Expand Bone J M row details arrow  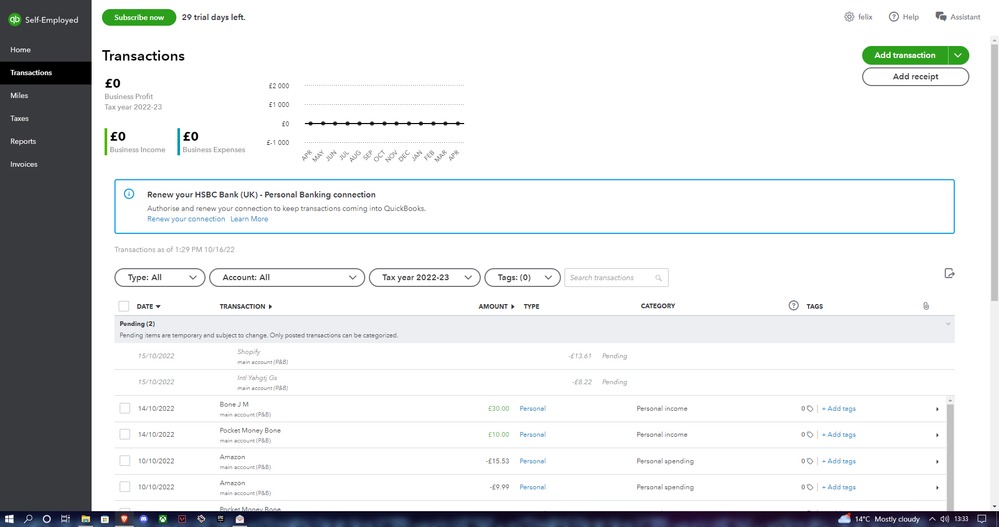(x=937, y=409)
